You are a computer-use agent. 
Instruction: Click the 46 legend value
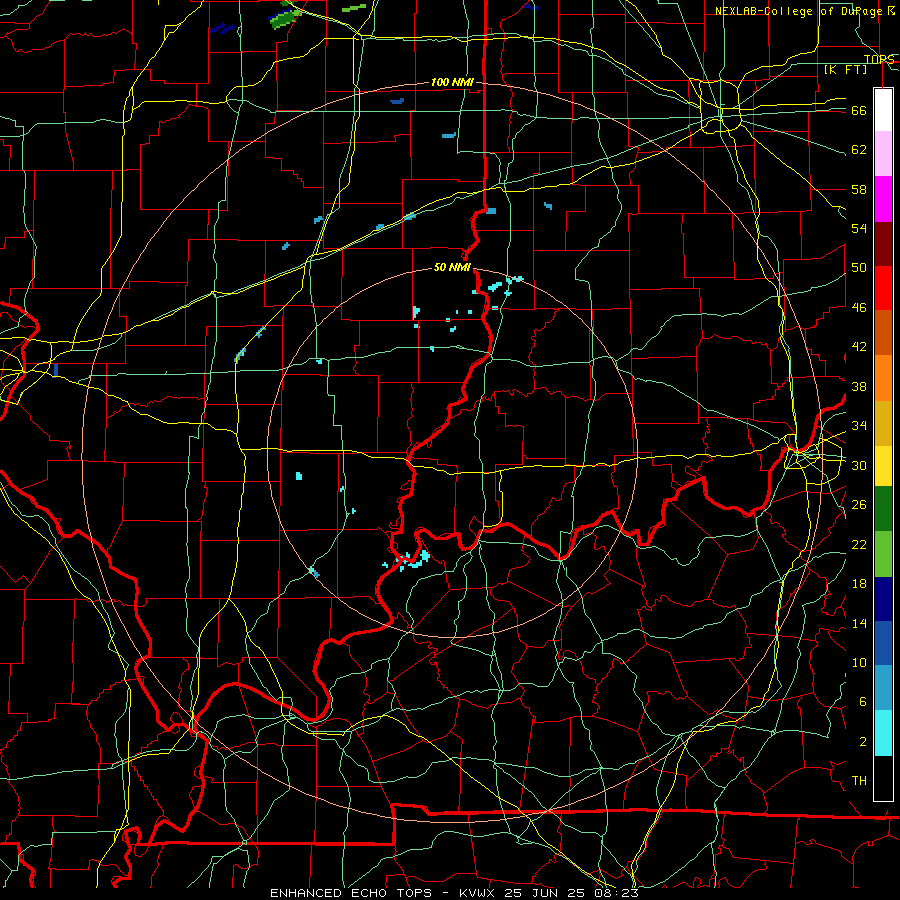(x=859, y=308)
